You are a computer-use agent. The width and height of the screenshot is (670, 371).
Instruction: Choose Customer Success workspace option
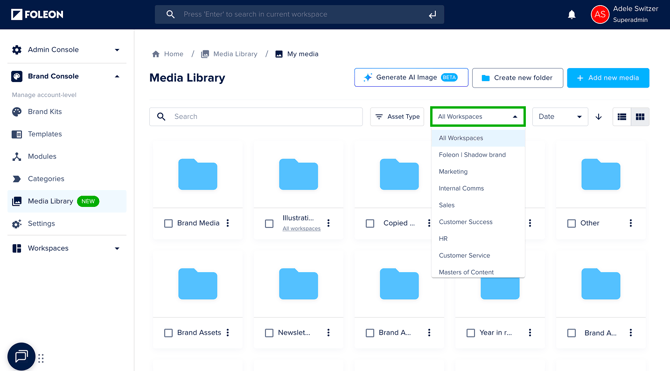point(478,222)
